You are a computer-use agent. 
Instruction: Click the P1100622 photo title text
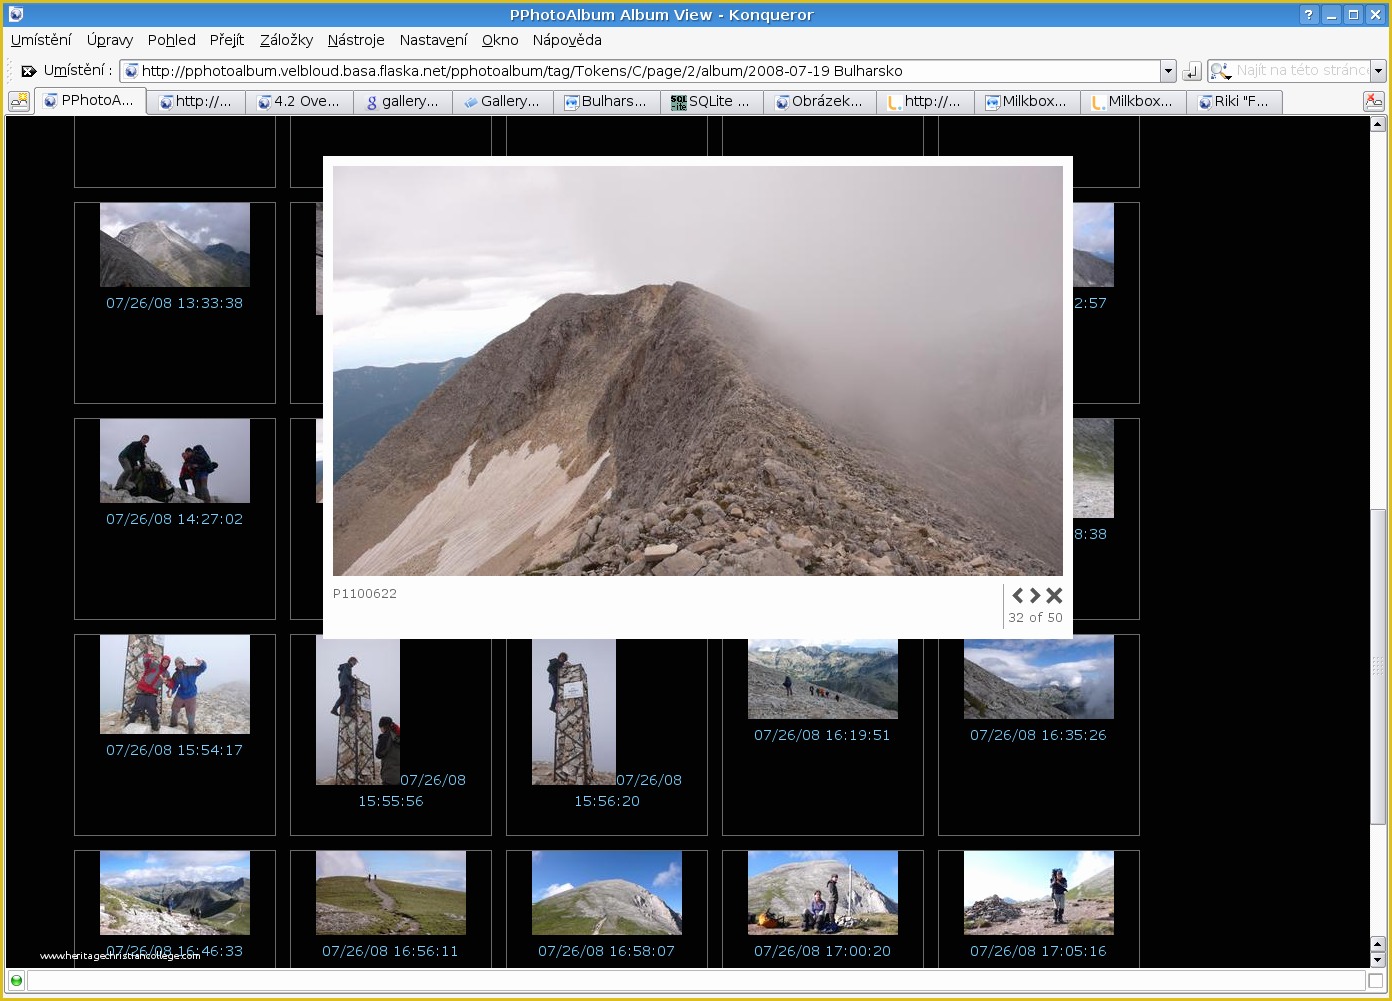(x=365, y=594)
